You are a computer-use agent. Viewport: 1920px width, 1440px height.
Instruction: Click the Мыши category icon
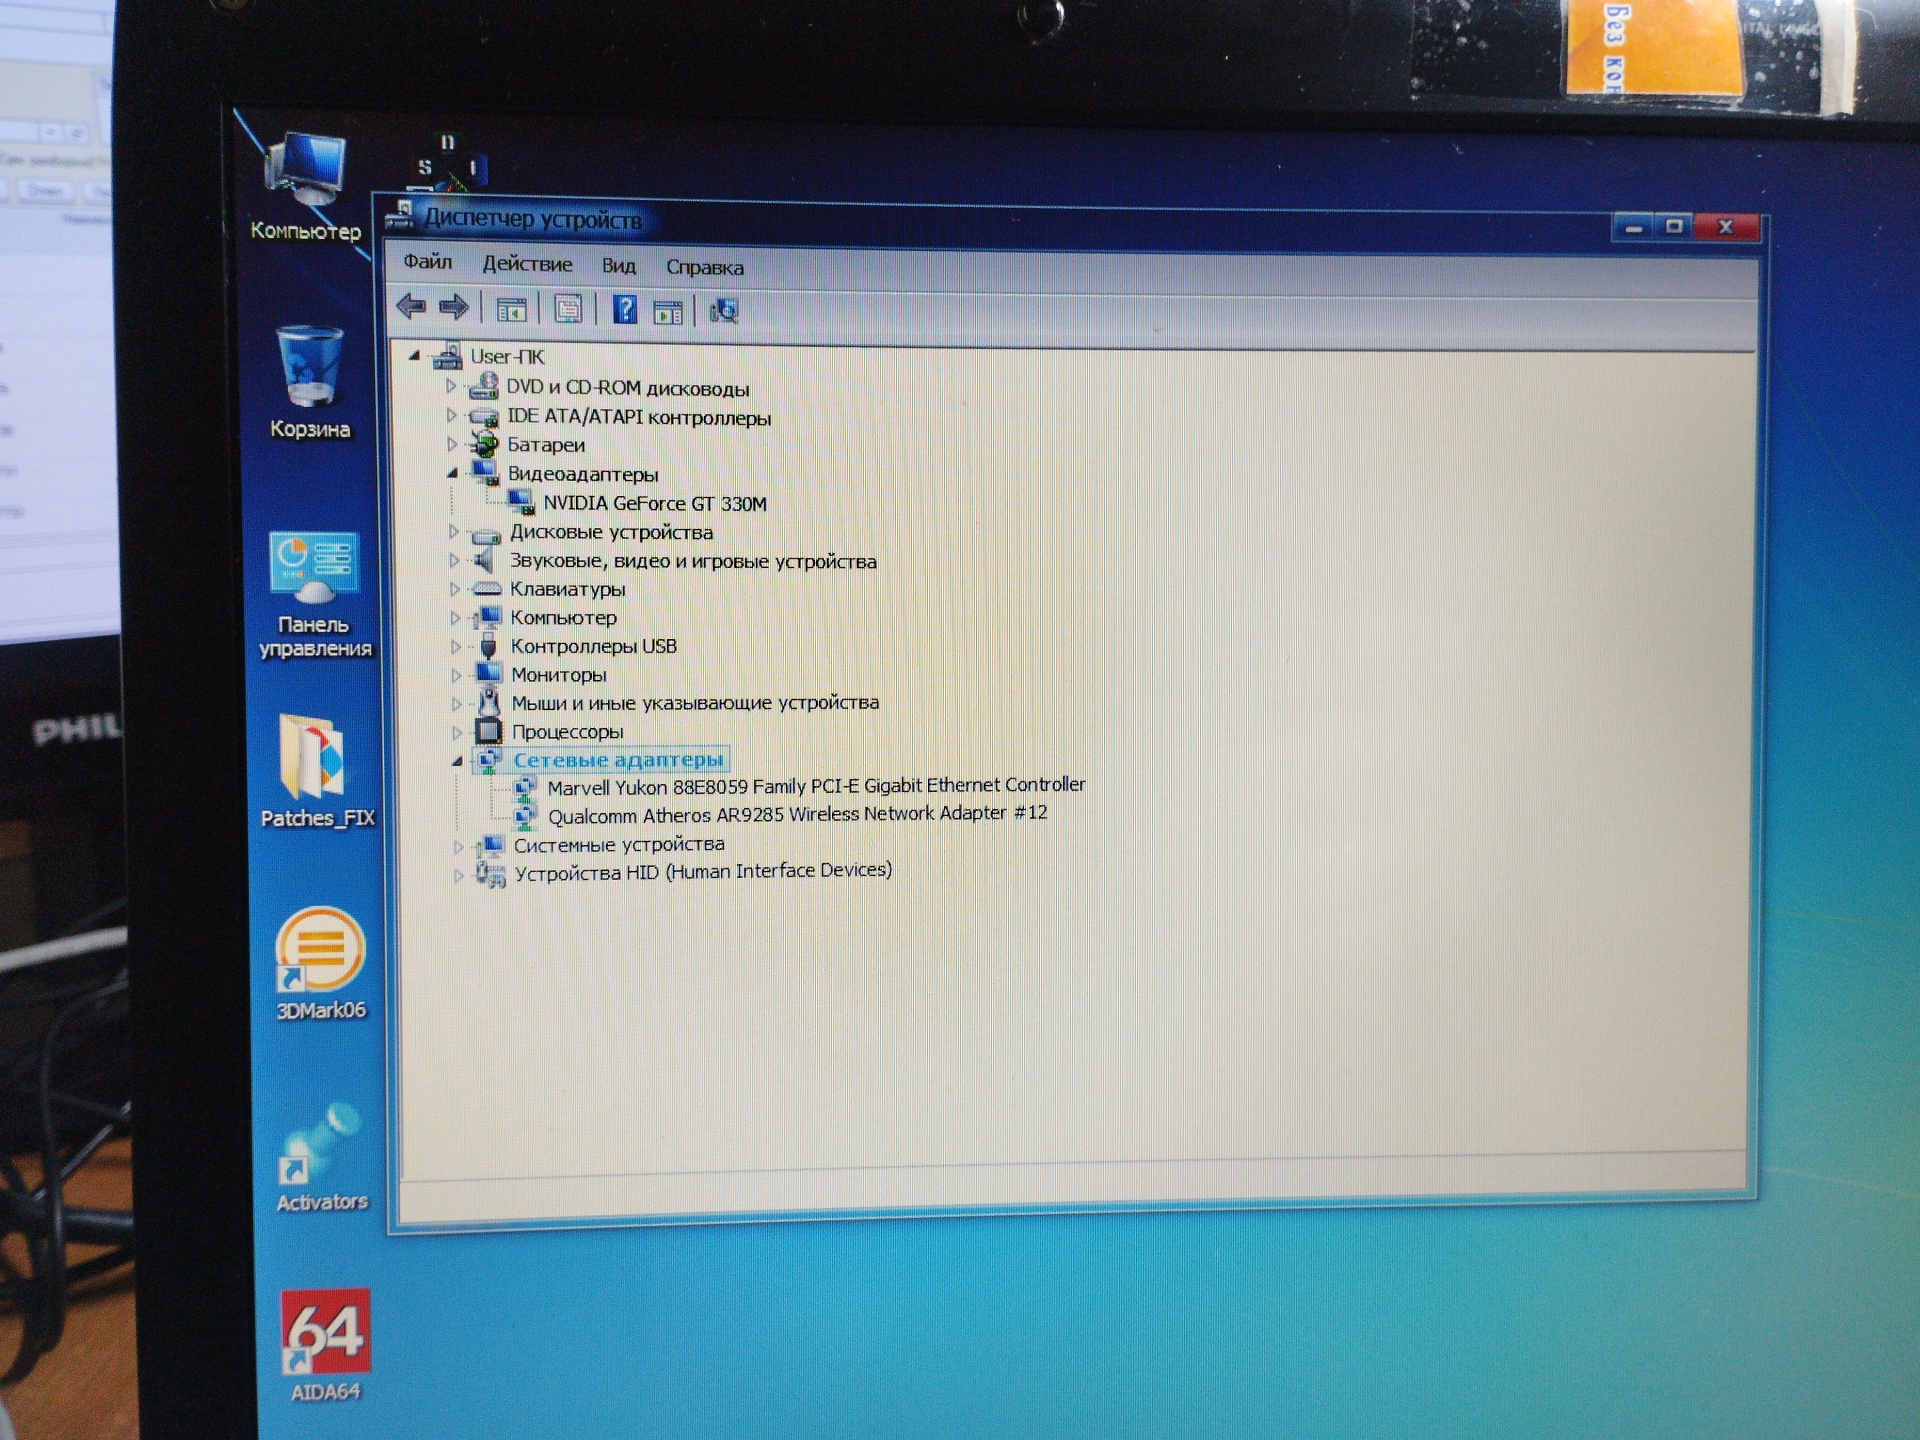(489, 702)
